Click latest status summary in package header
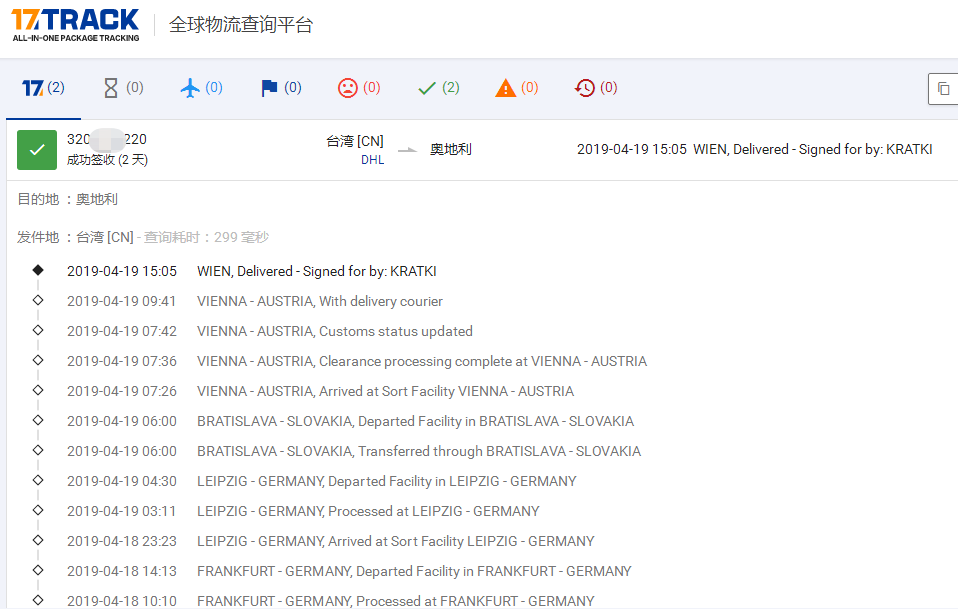Screen dimensions: 958x609 click(754, 150)
